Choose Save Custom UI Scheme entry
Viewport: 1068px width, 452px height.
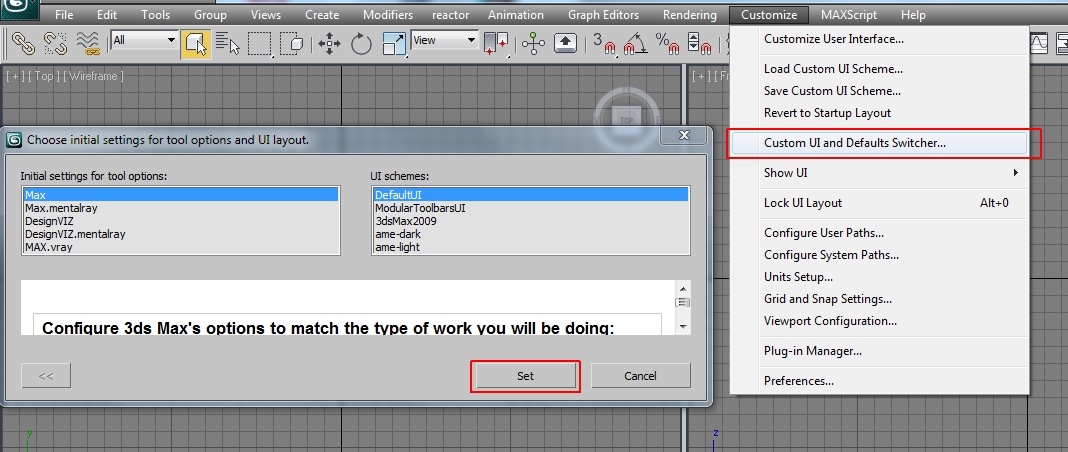[879, 91]
